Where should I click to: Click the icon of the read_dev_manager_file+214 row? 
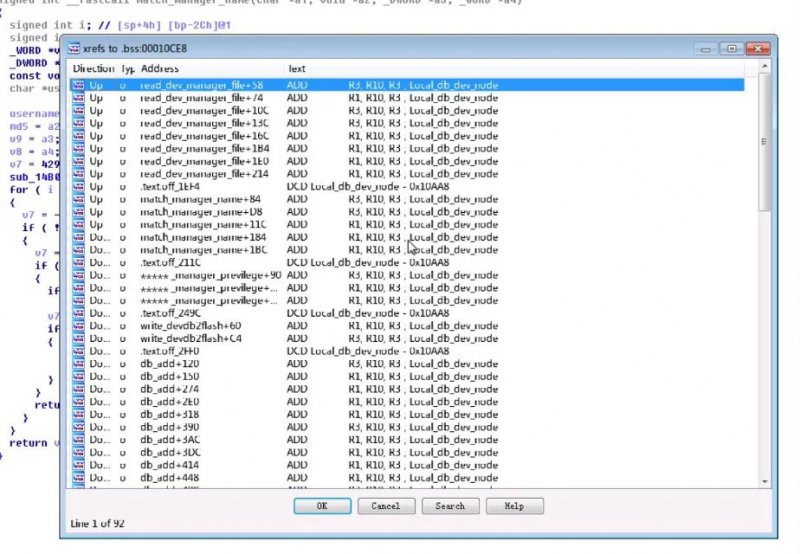pos(78,174)
